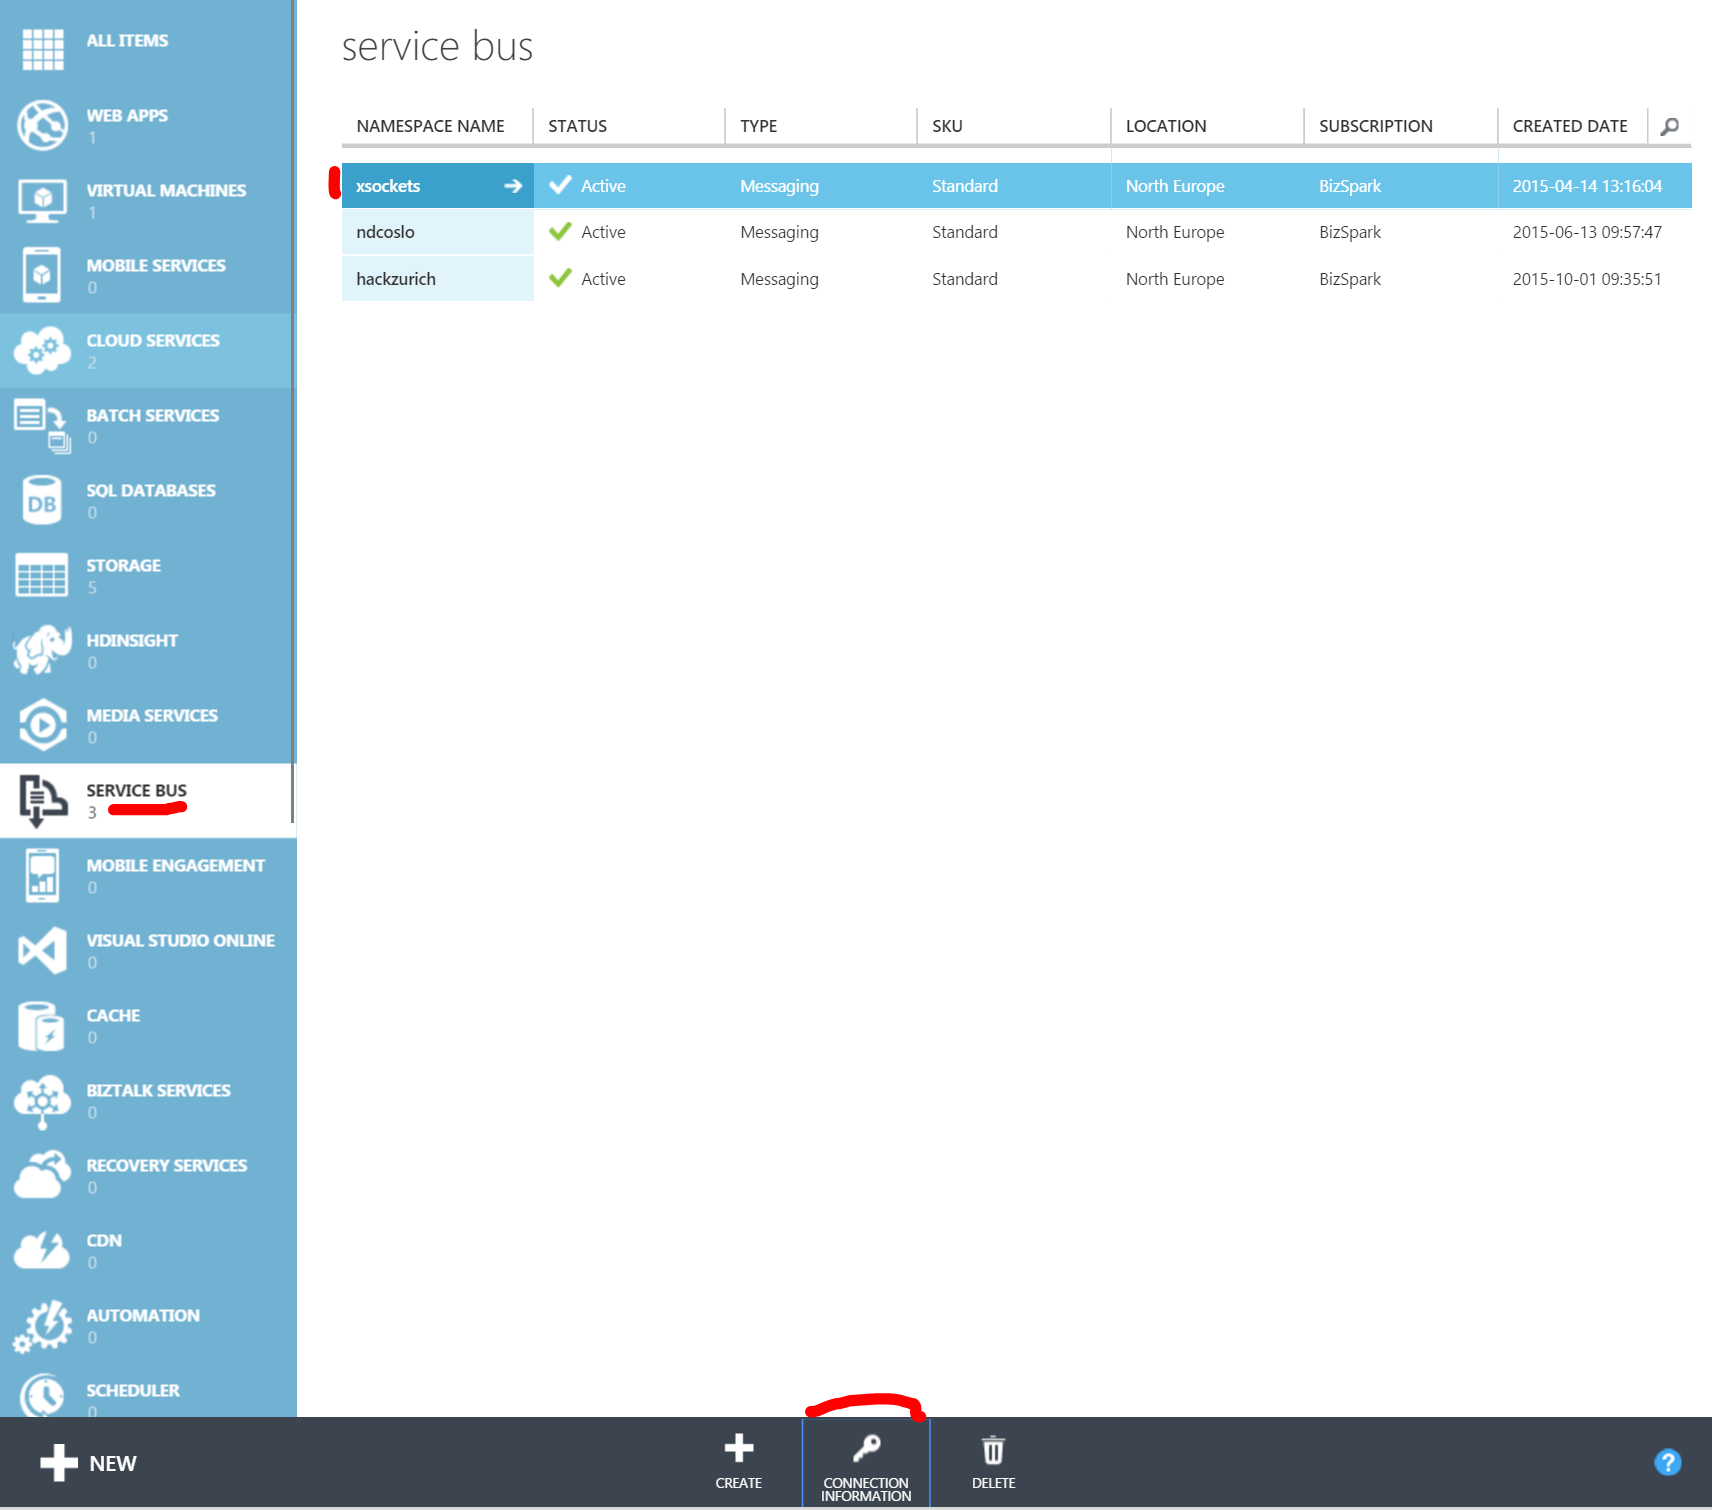Click the search magnifier in table header

point(1670,126)
